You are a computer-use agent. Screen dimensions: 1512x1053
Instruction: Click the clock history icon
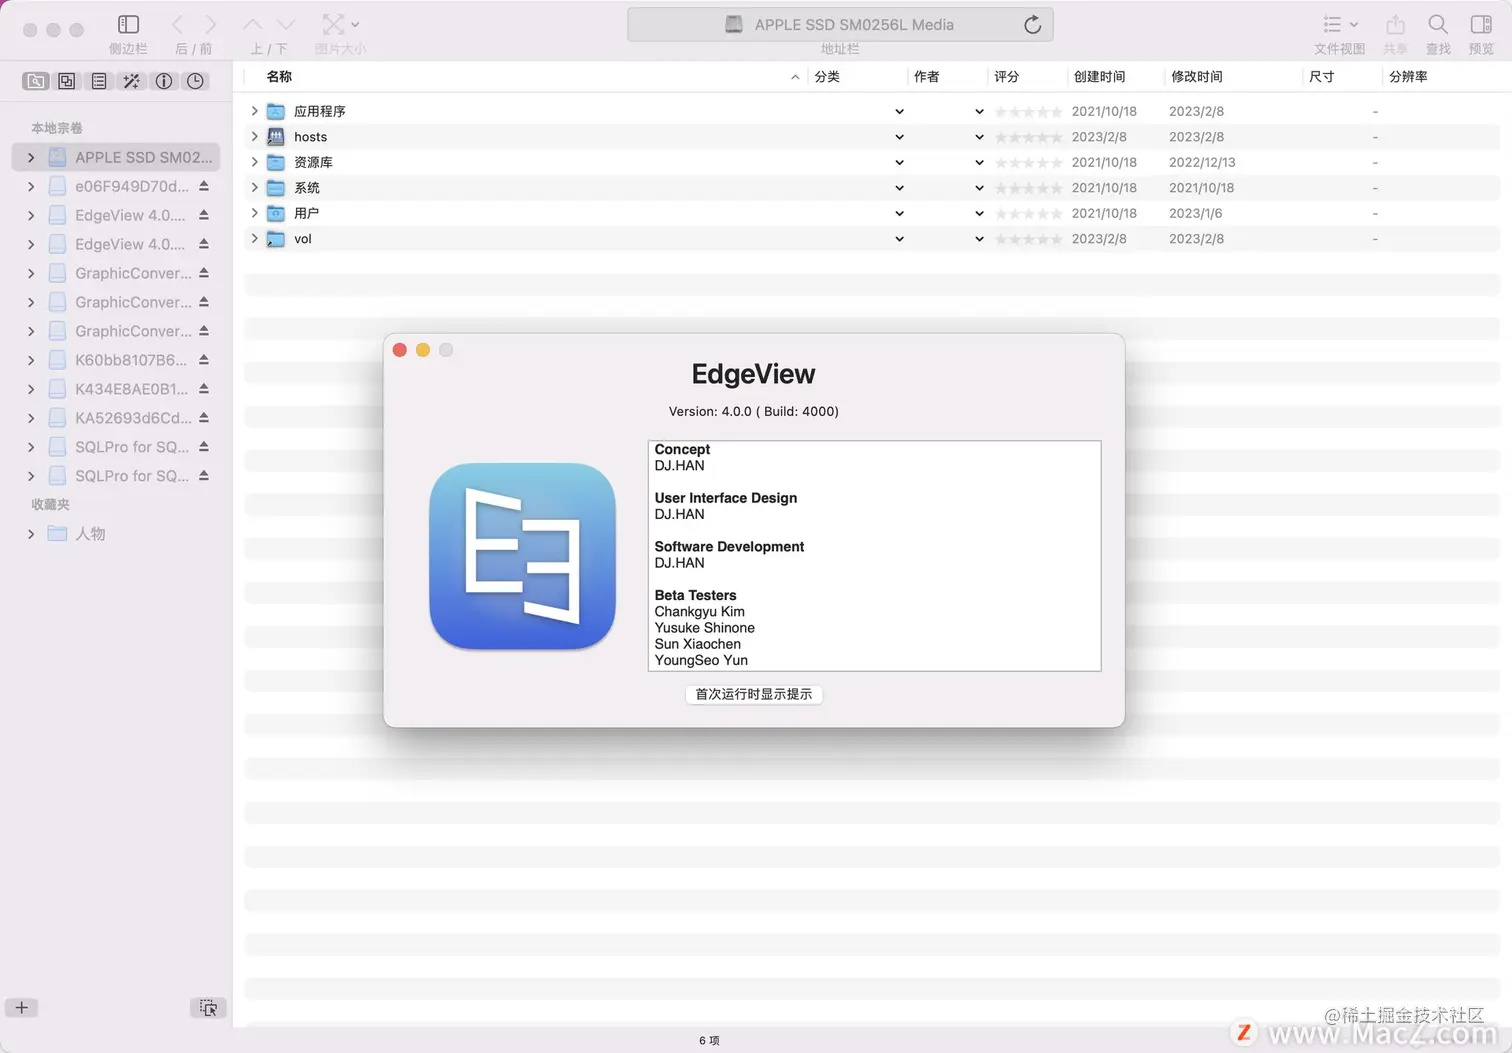[x=196, y=81]
